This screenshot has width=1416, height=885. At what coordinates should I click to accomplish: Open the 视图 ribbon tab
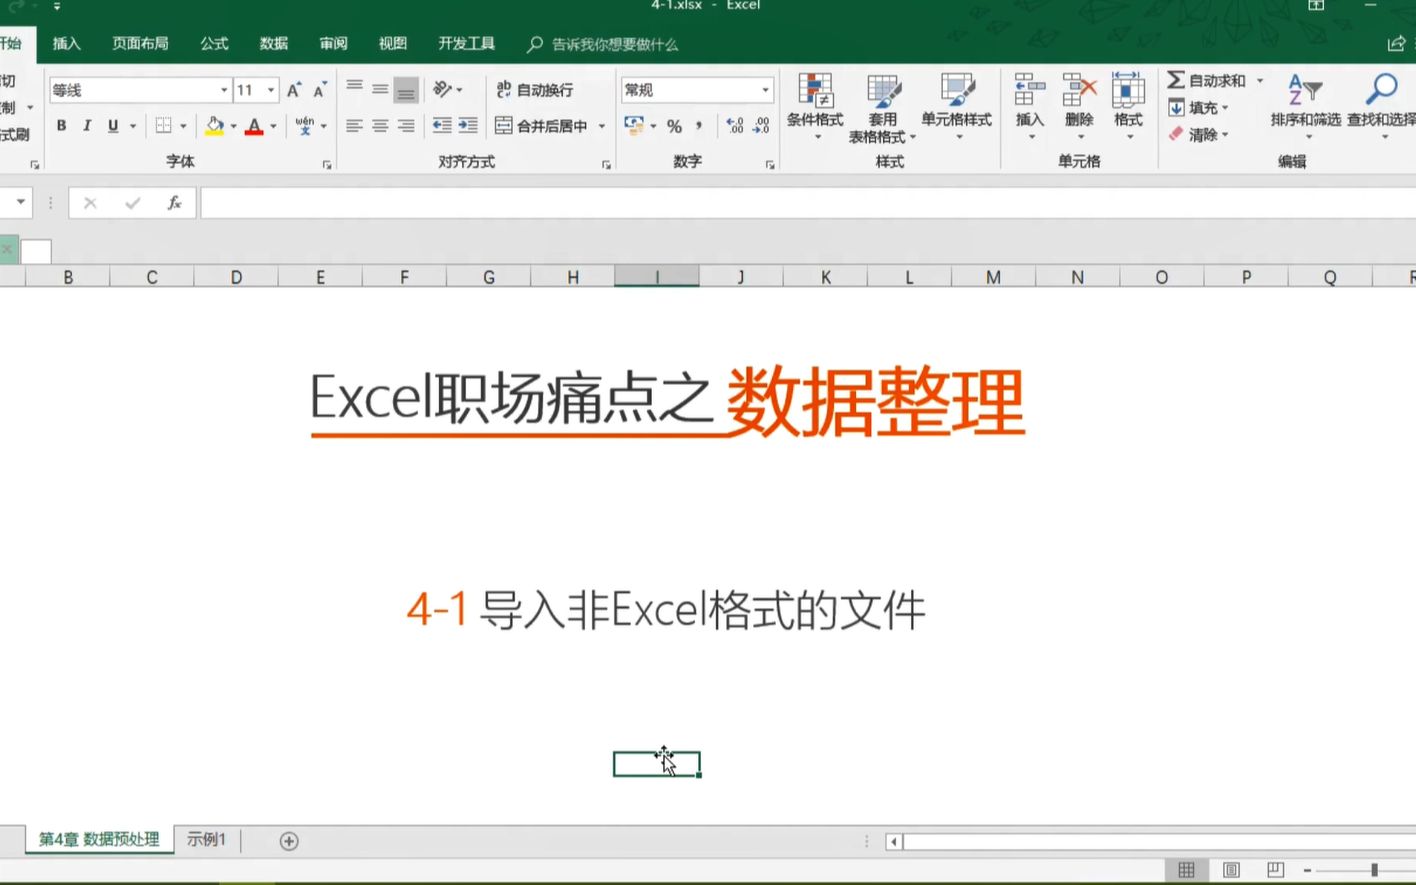(393, 44)
